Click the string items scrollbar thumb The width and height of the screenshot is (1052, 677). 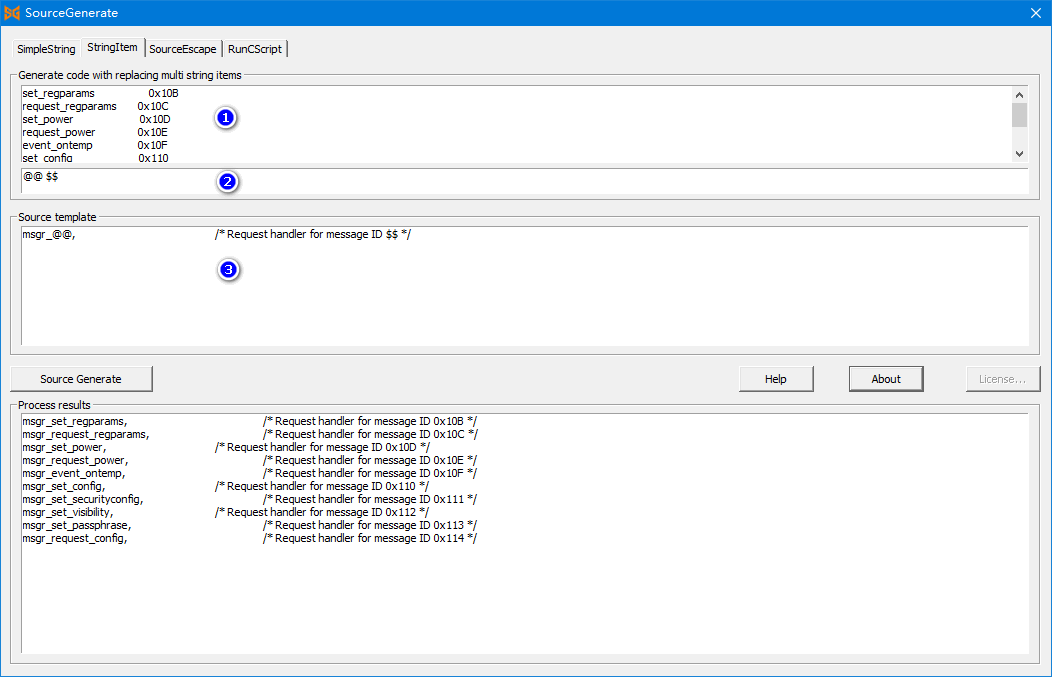pyautogui.click(x=1019, y=115)
